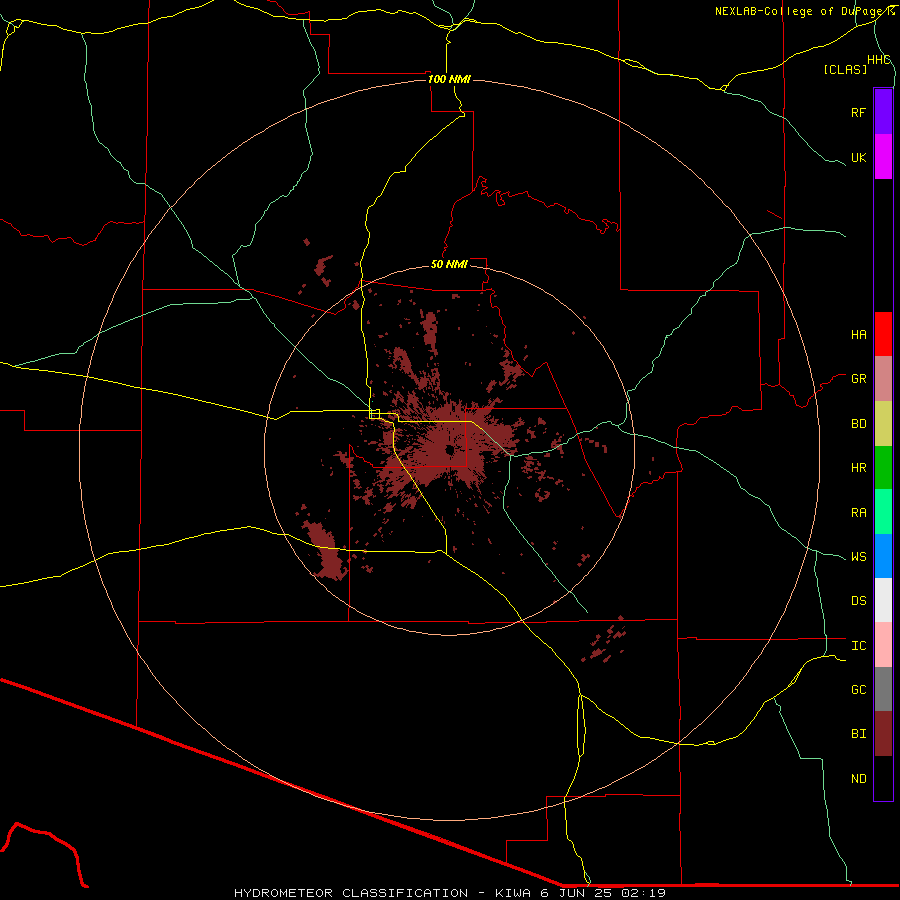Image resolution: width=900 pixels, height=900 pixels.
Task: Pick the HR green legend swatch
Action: [x=883, y=467]
